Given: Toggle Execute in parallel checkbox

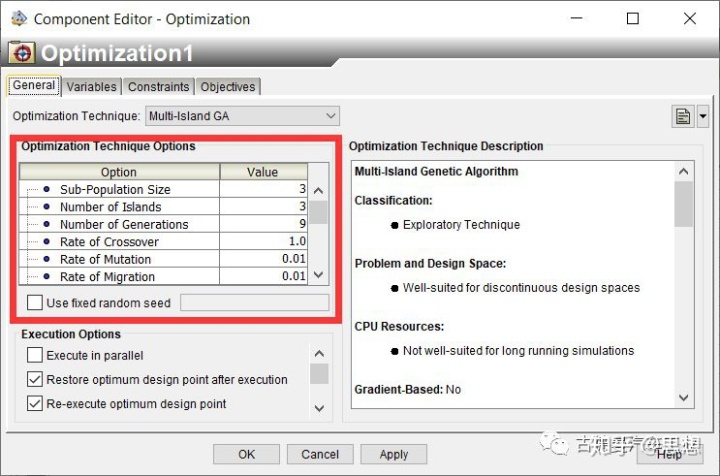Looking at the screenshot, I should (x=35, y=355).
